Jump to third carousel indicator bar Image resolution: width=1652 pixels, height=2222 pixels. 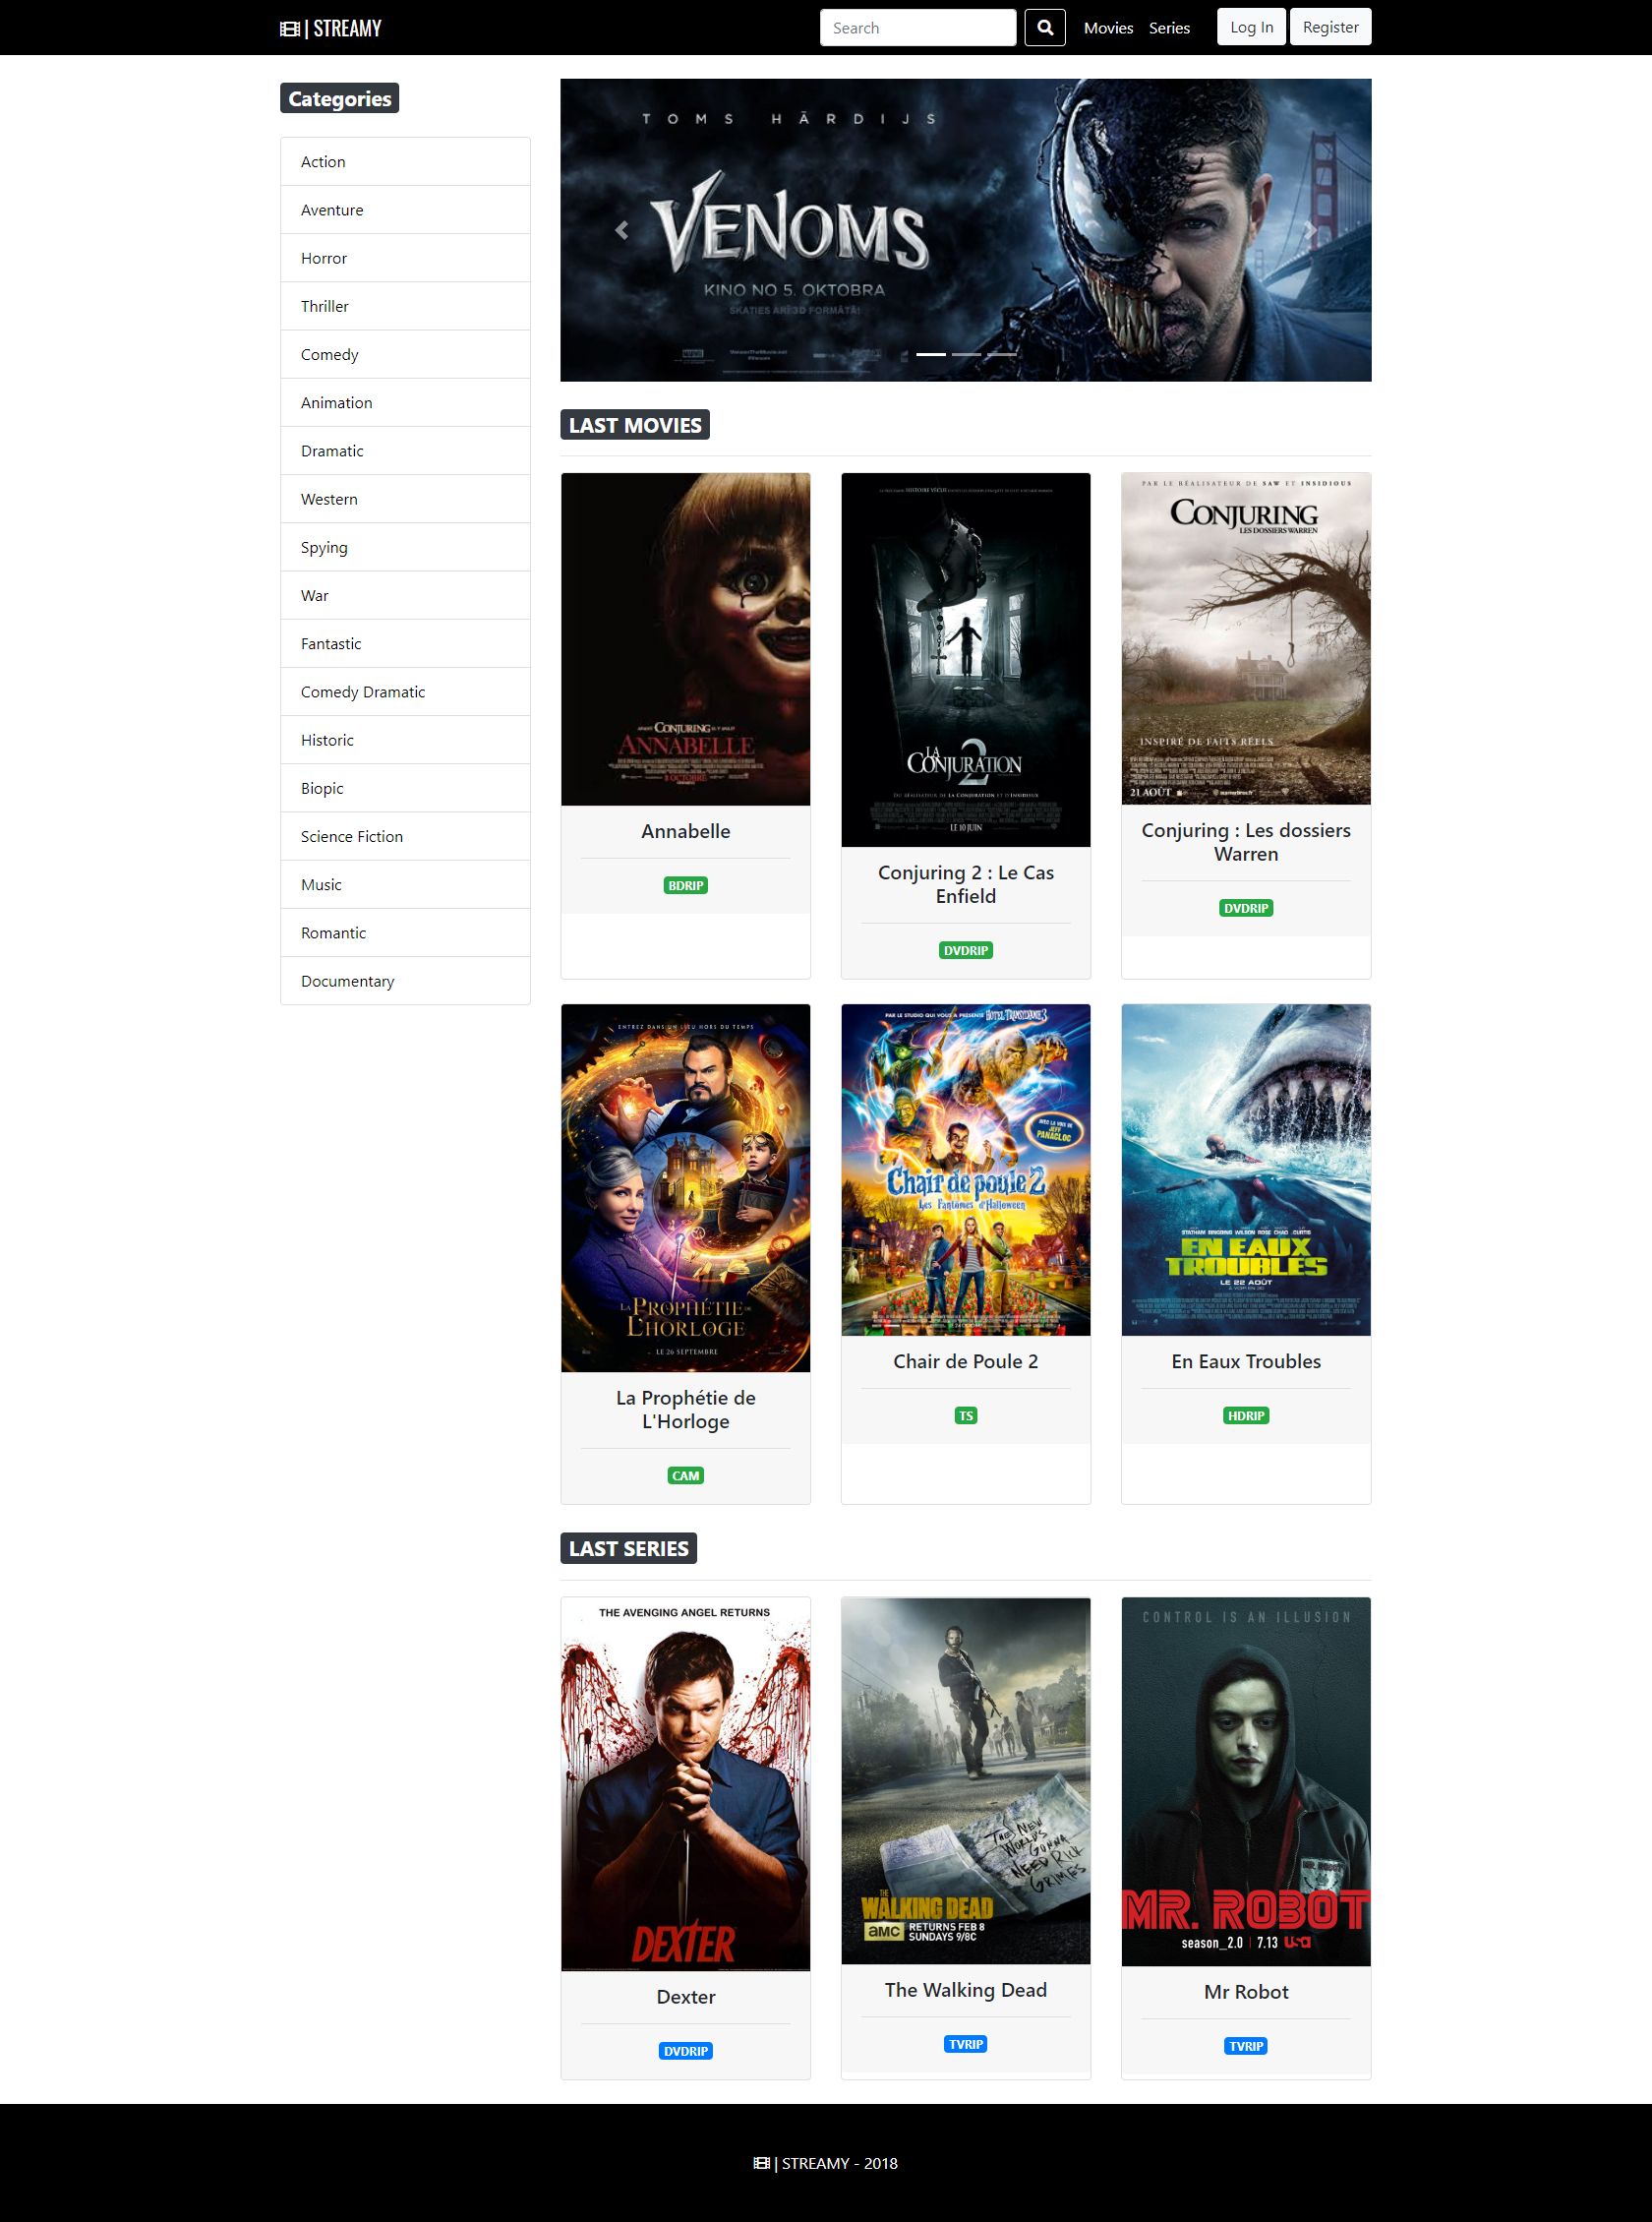pyautogui.click(x=1002, y=354)
